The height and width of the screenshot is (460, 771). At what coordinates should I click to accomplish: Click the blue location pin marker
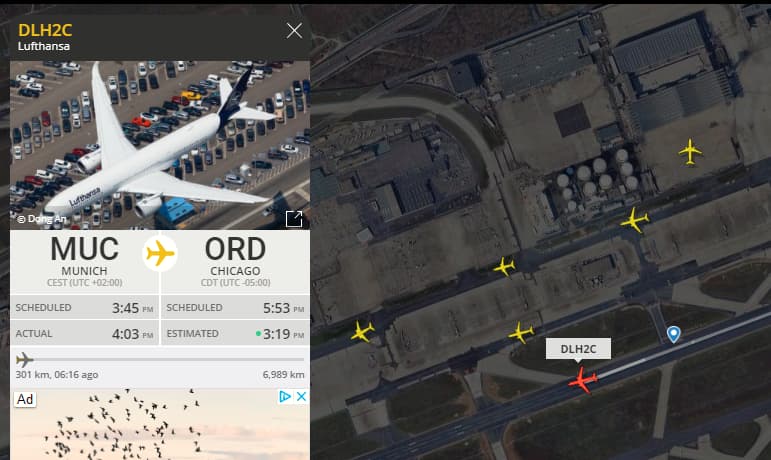(674, 334)
